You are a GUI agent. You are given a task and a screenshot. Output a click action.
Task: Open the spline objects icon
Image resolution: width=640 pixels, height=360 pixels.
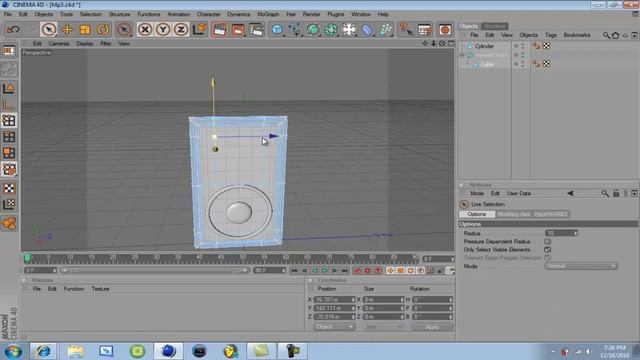coord(295,29)
